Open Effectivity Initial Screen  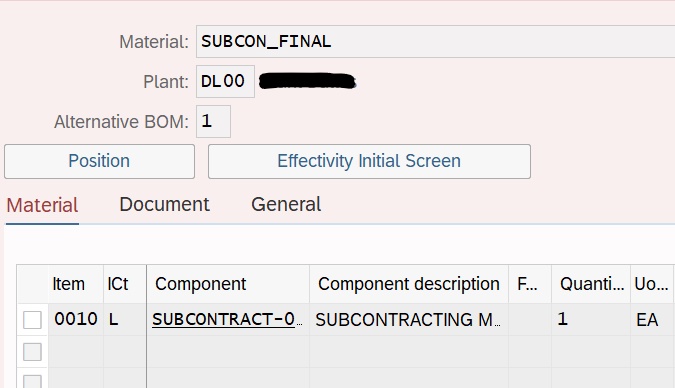click(x=369, y=161)
